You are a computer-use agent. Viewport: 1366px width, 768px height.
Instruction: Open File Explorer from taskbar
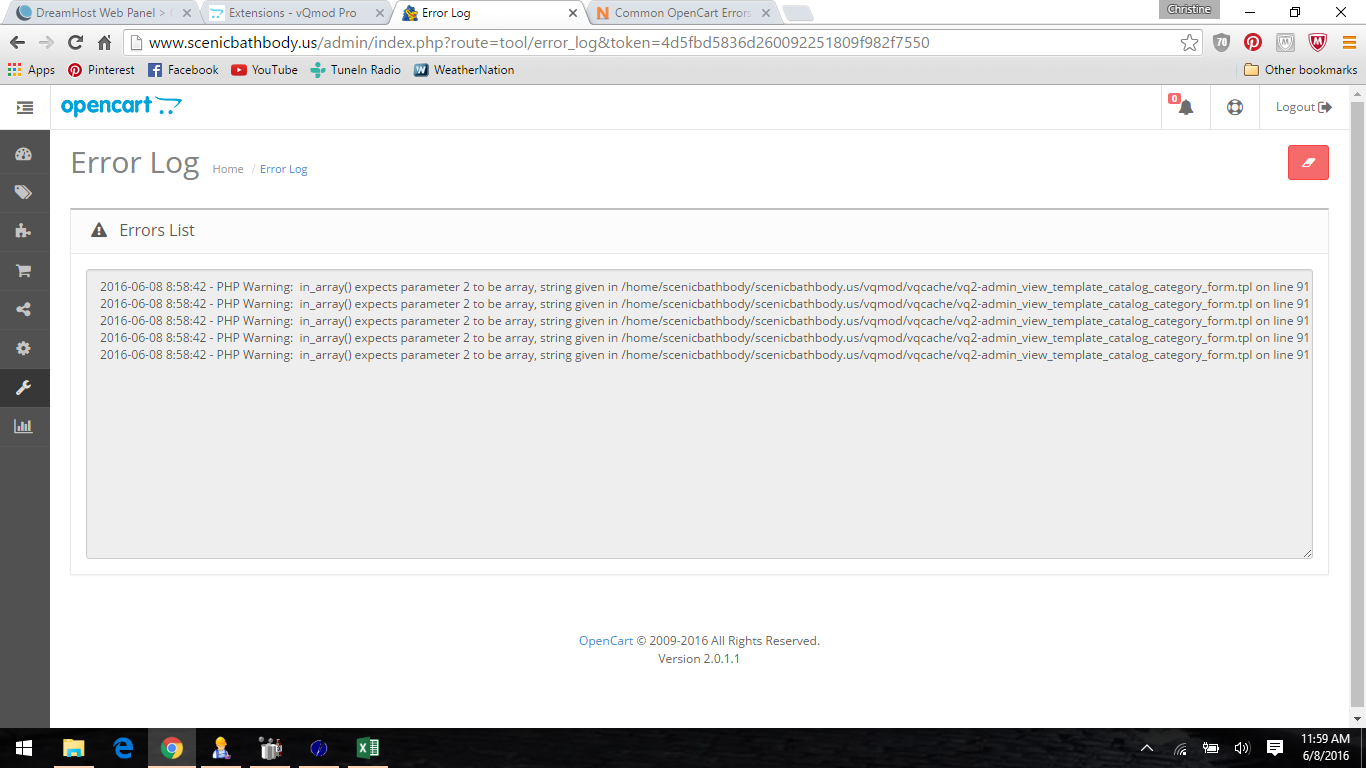pos(73,748)
